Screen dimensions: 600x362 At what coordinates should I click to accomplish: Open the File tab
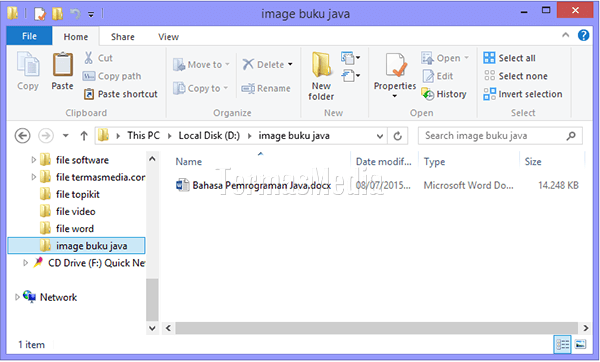click(29, 36)
